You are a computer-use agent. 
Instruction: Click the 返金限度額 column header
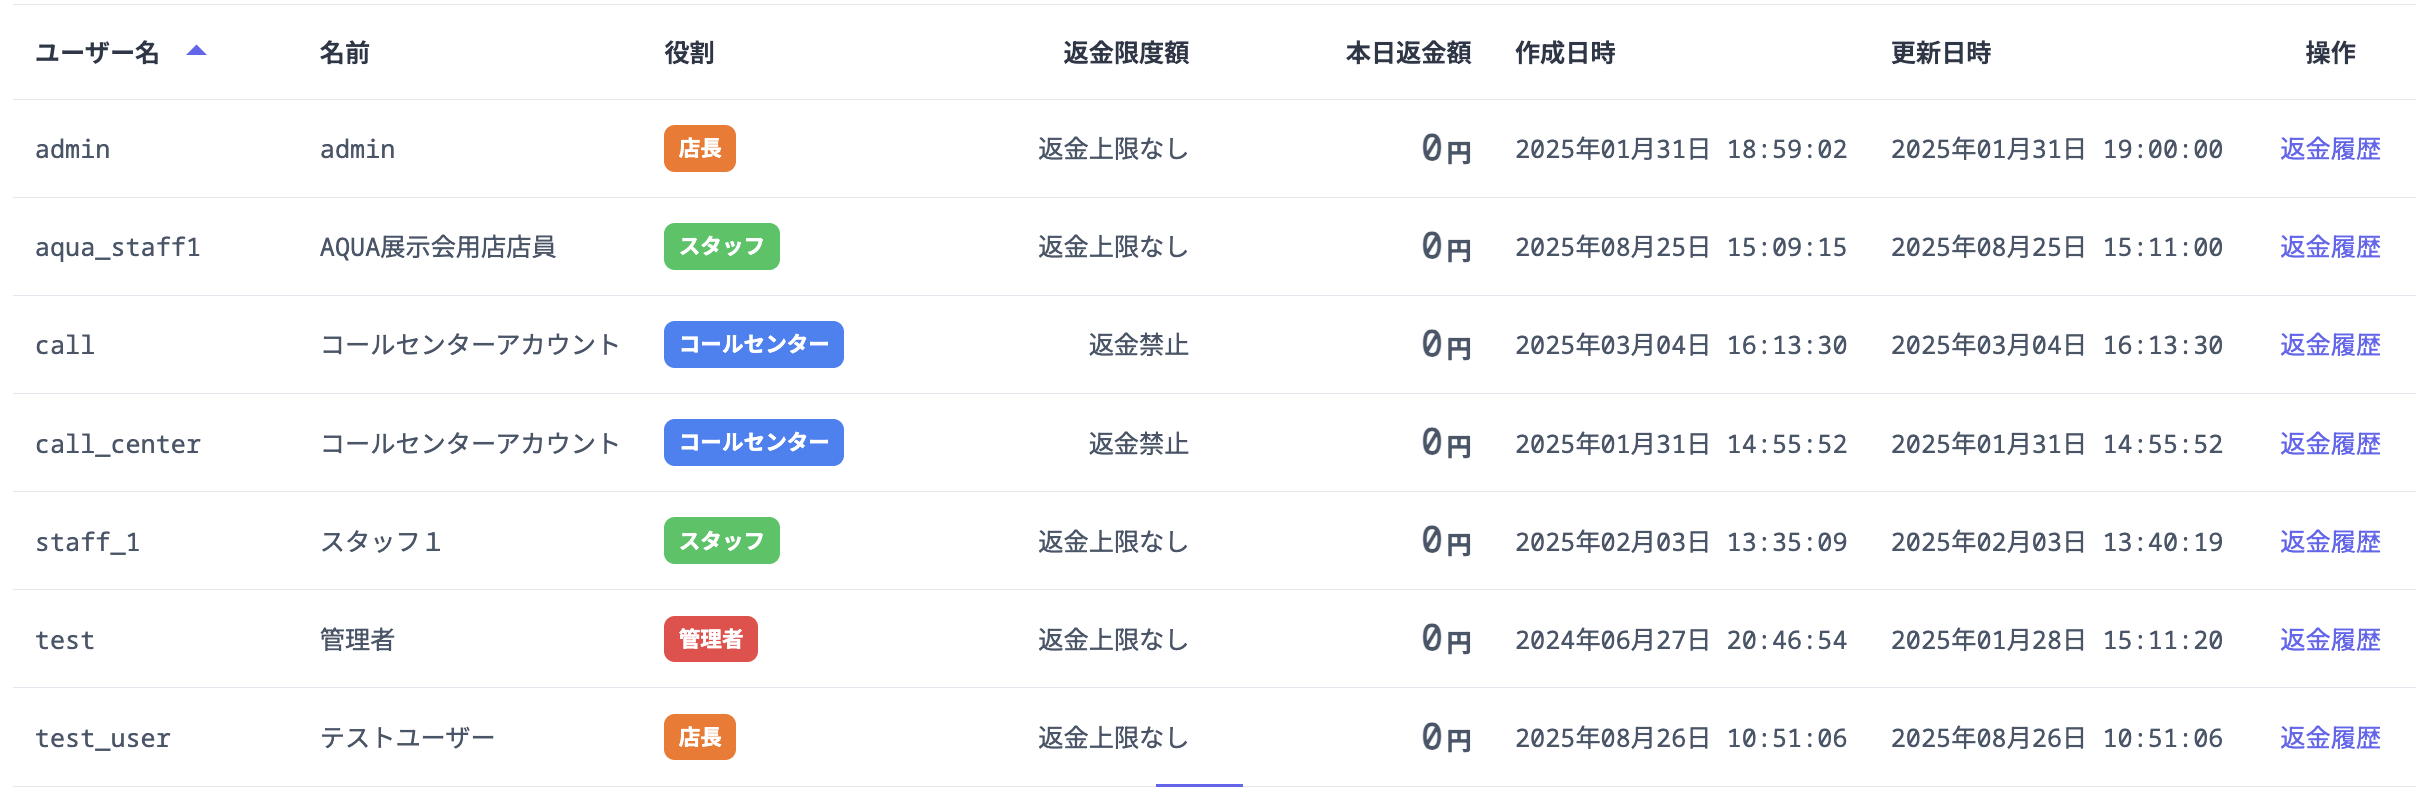1125,53
